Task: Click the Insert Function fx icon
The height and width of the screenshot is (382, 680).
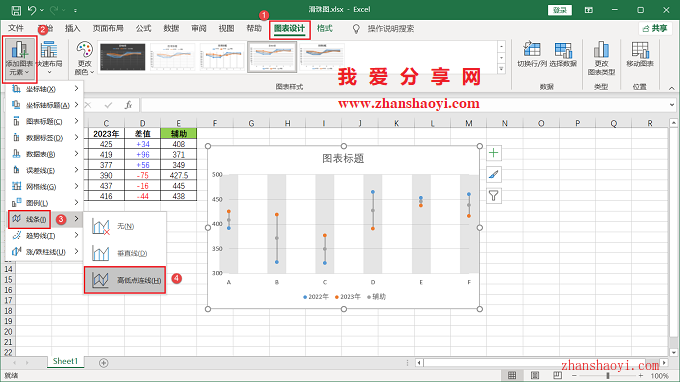Action: [x=128, y=105]
